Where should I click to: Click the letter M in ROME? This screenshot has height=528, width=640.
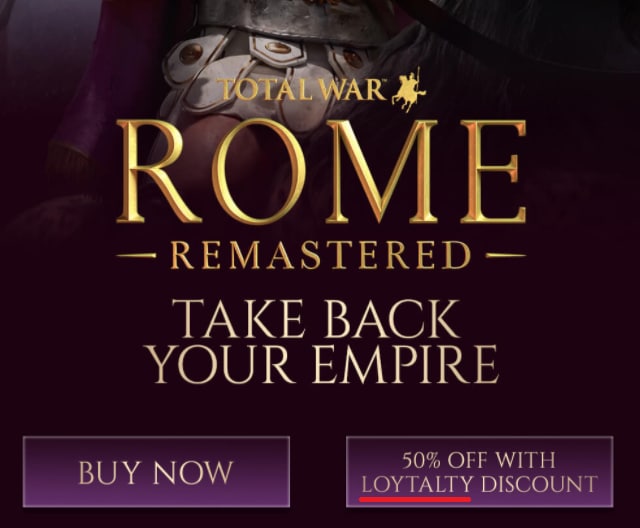point(382,172)
